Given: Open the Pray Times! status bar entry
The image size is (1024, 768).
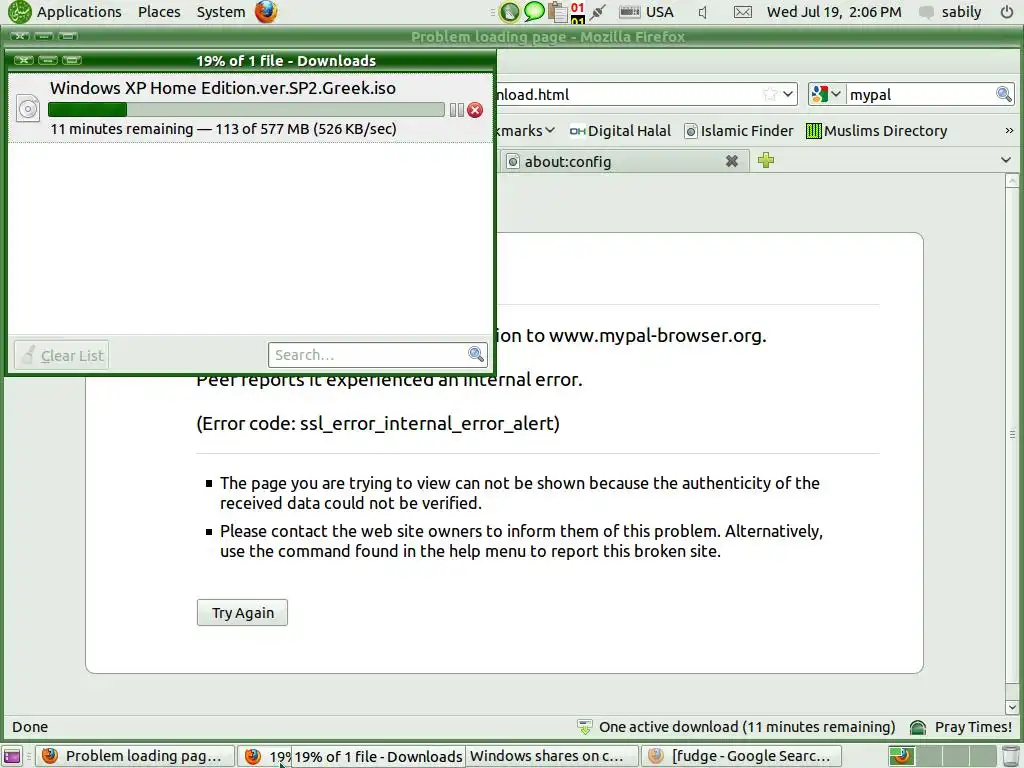Looking at the screenshot, I should (973, 727).
